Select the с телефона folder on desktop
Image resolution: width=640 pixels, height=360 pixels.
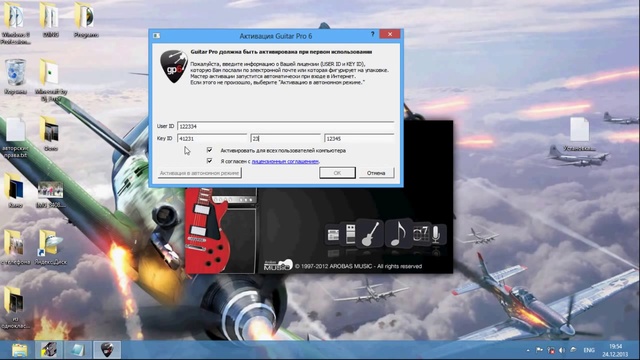click(x=16, y=247)
